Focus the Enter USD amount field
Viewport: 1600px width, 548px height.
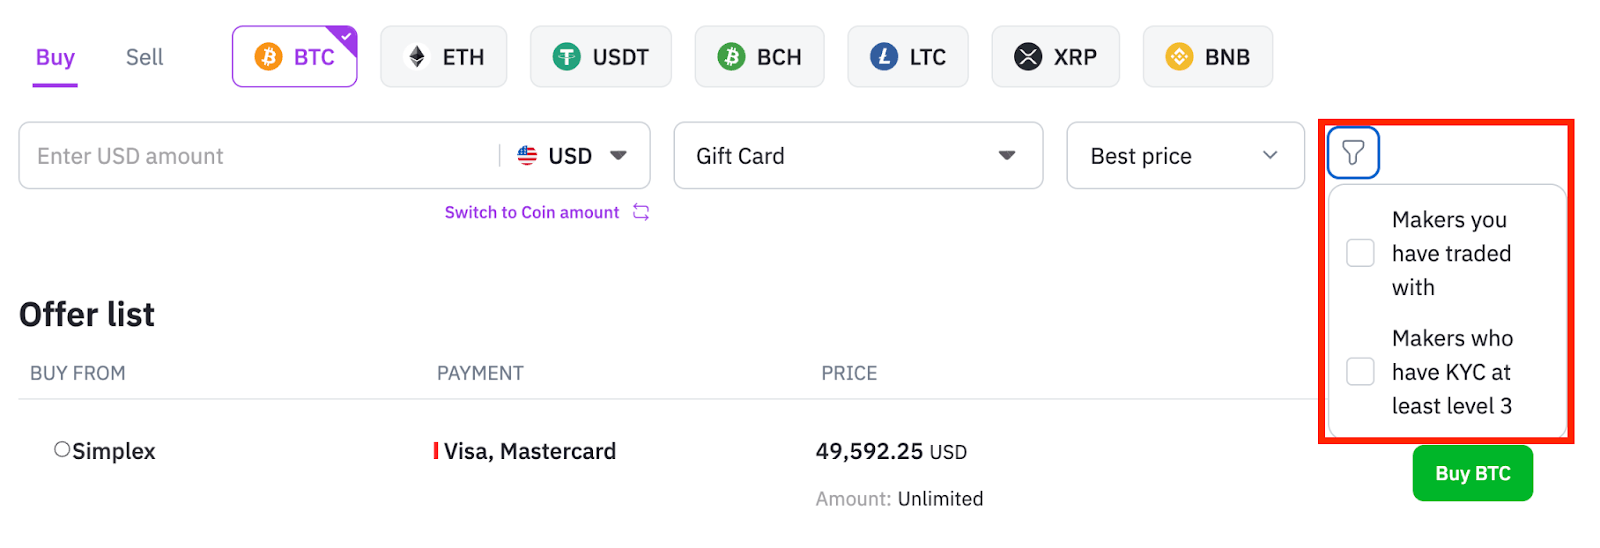coord(260,156)
